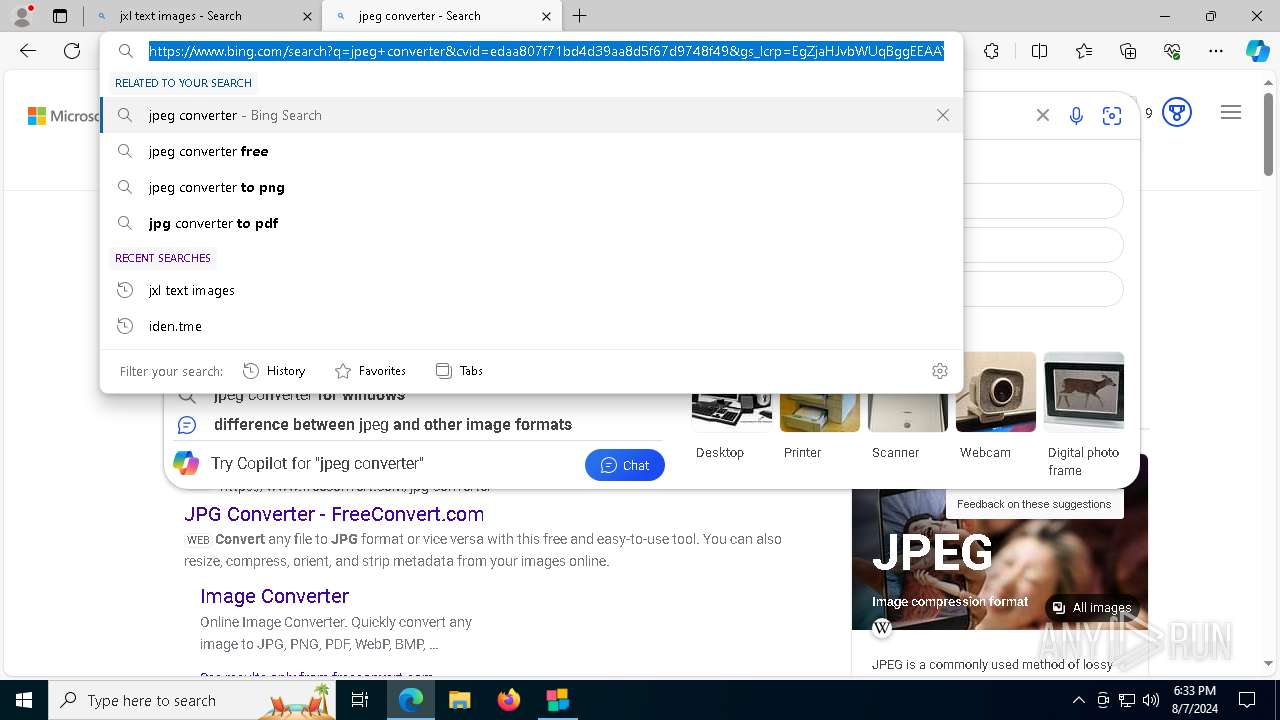Filter suggestions by Favorites
Screen dimensions: 1280x720
[370, 371]
